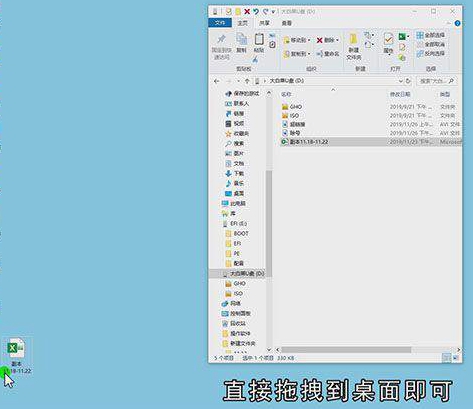Viewport: 473px width, 409px height.
Task: Click Properties icon in title bar toolbar
Action: tap(229, 12)
